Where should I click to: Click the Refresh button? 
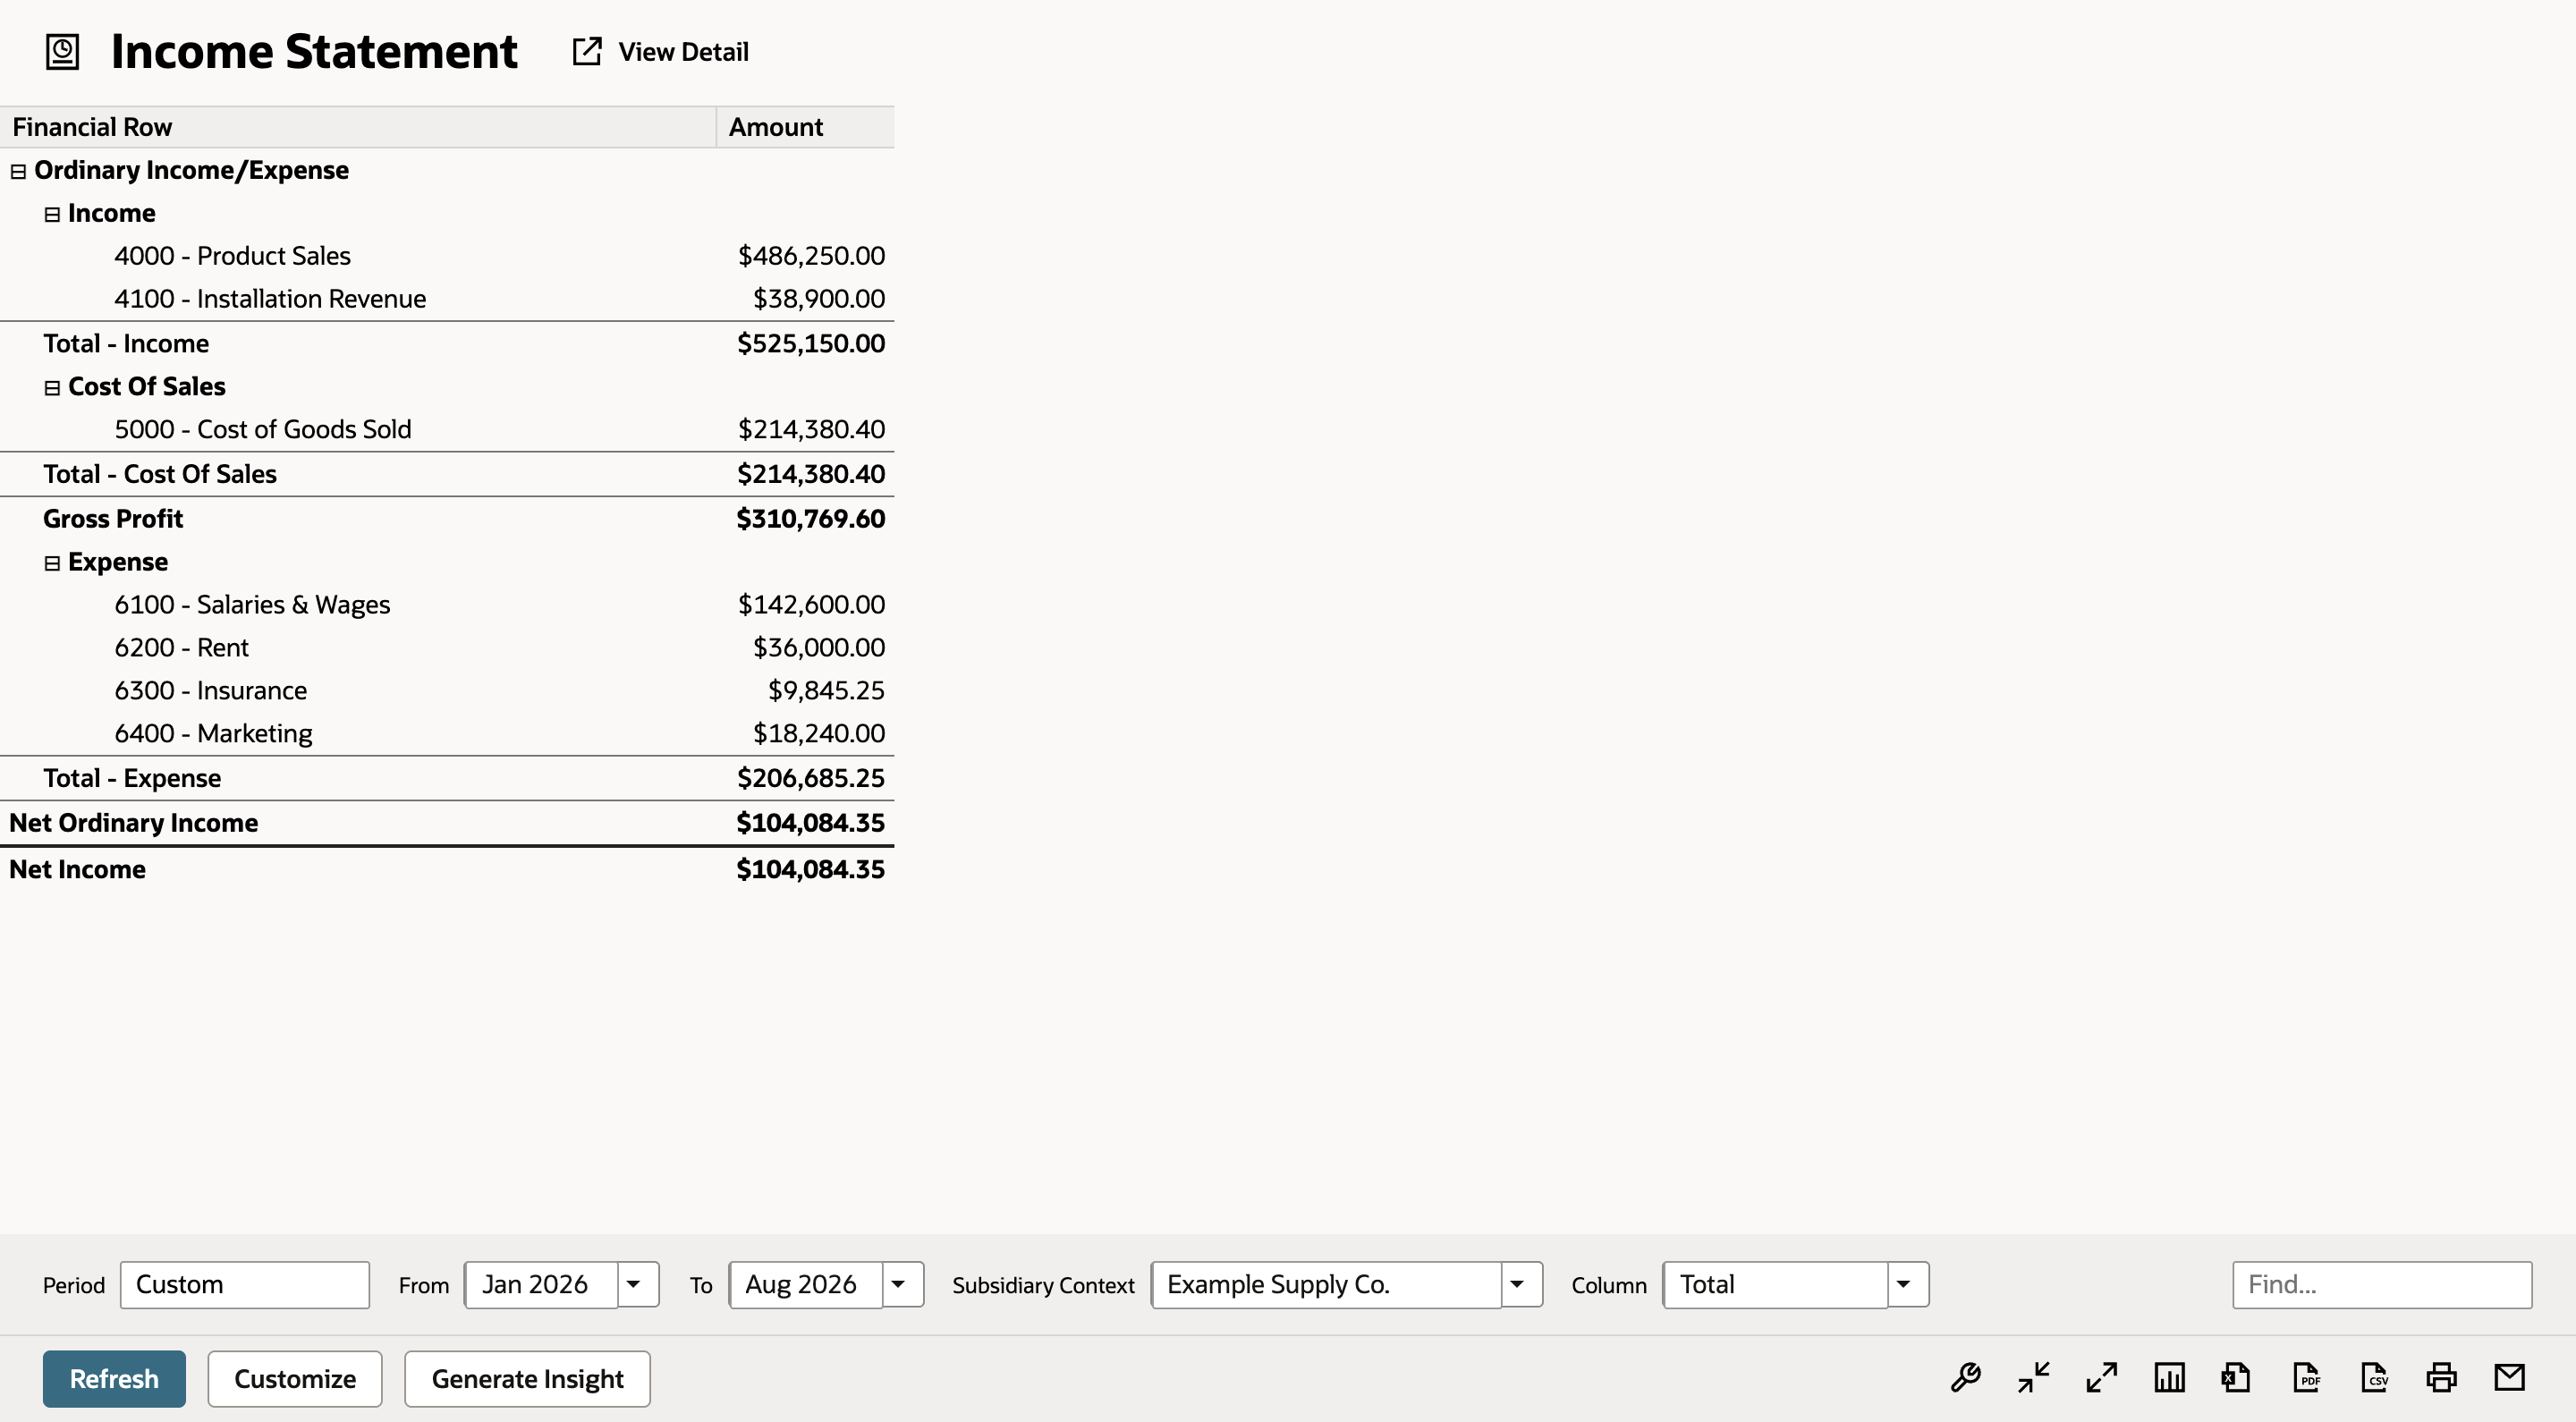tap(114, 1378)
